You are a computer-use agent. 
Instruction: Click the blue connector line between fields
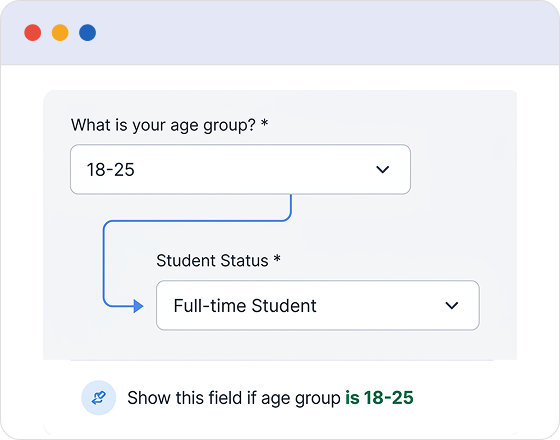coord(197,221)
